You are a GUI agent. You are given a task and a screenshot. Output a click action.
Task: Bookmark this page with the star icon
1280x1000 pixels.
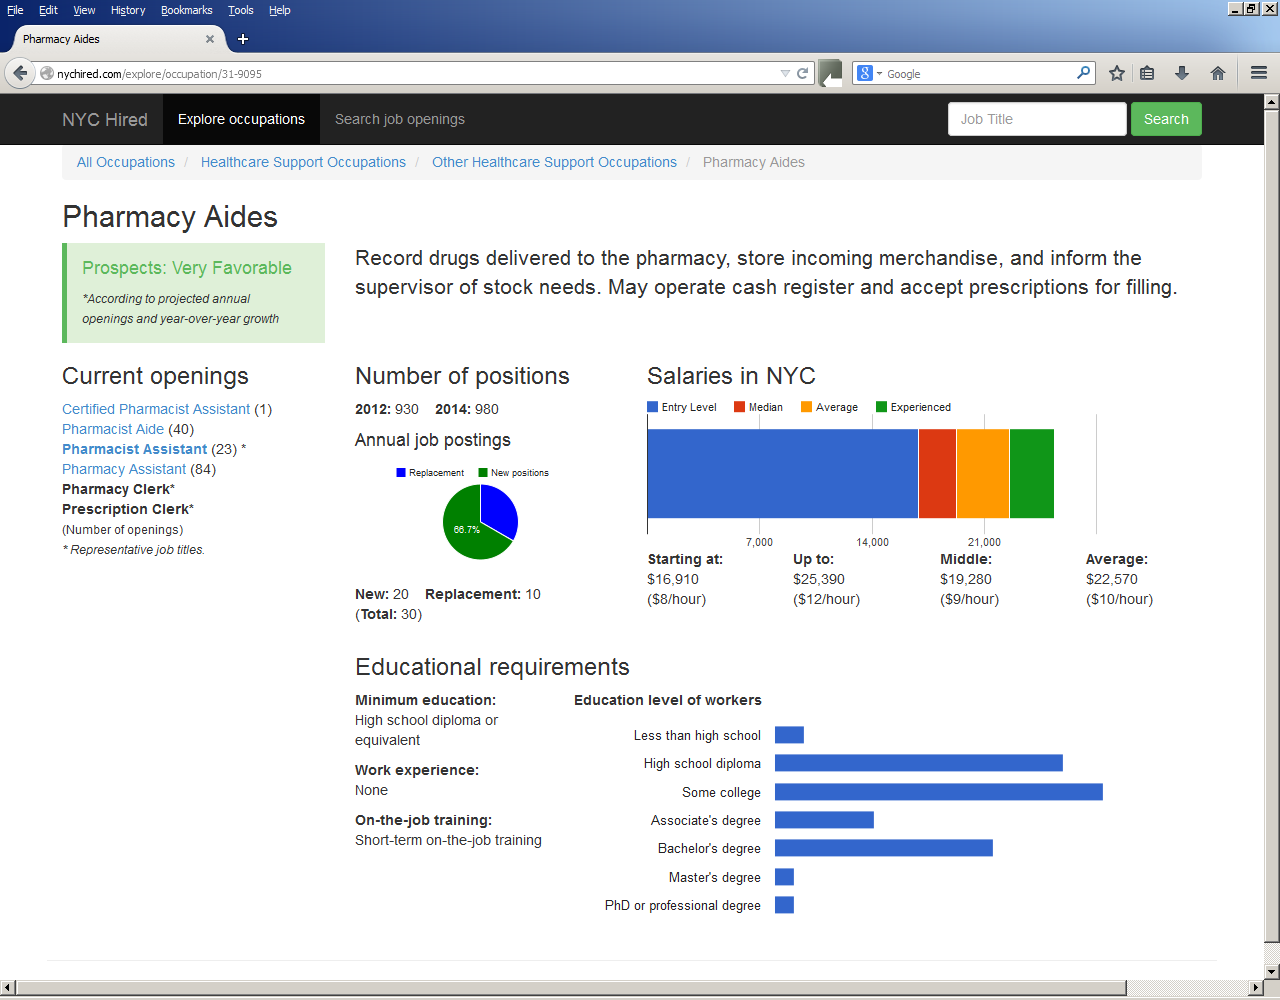click(x=1117, y=73)
